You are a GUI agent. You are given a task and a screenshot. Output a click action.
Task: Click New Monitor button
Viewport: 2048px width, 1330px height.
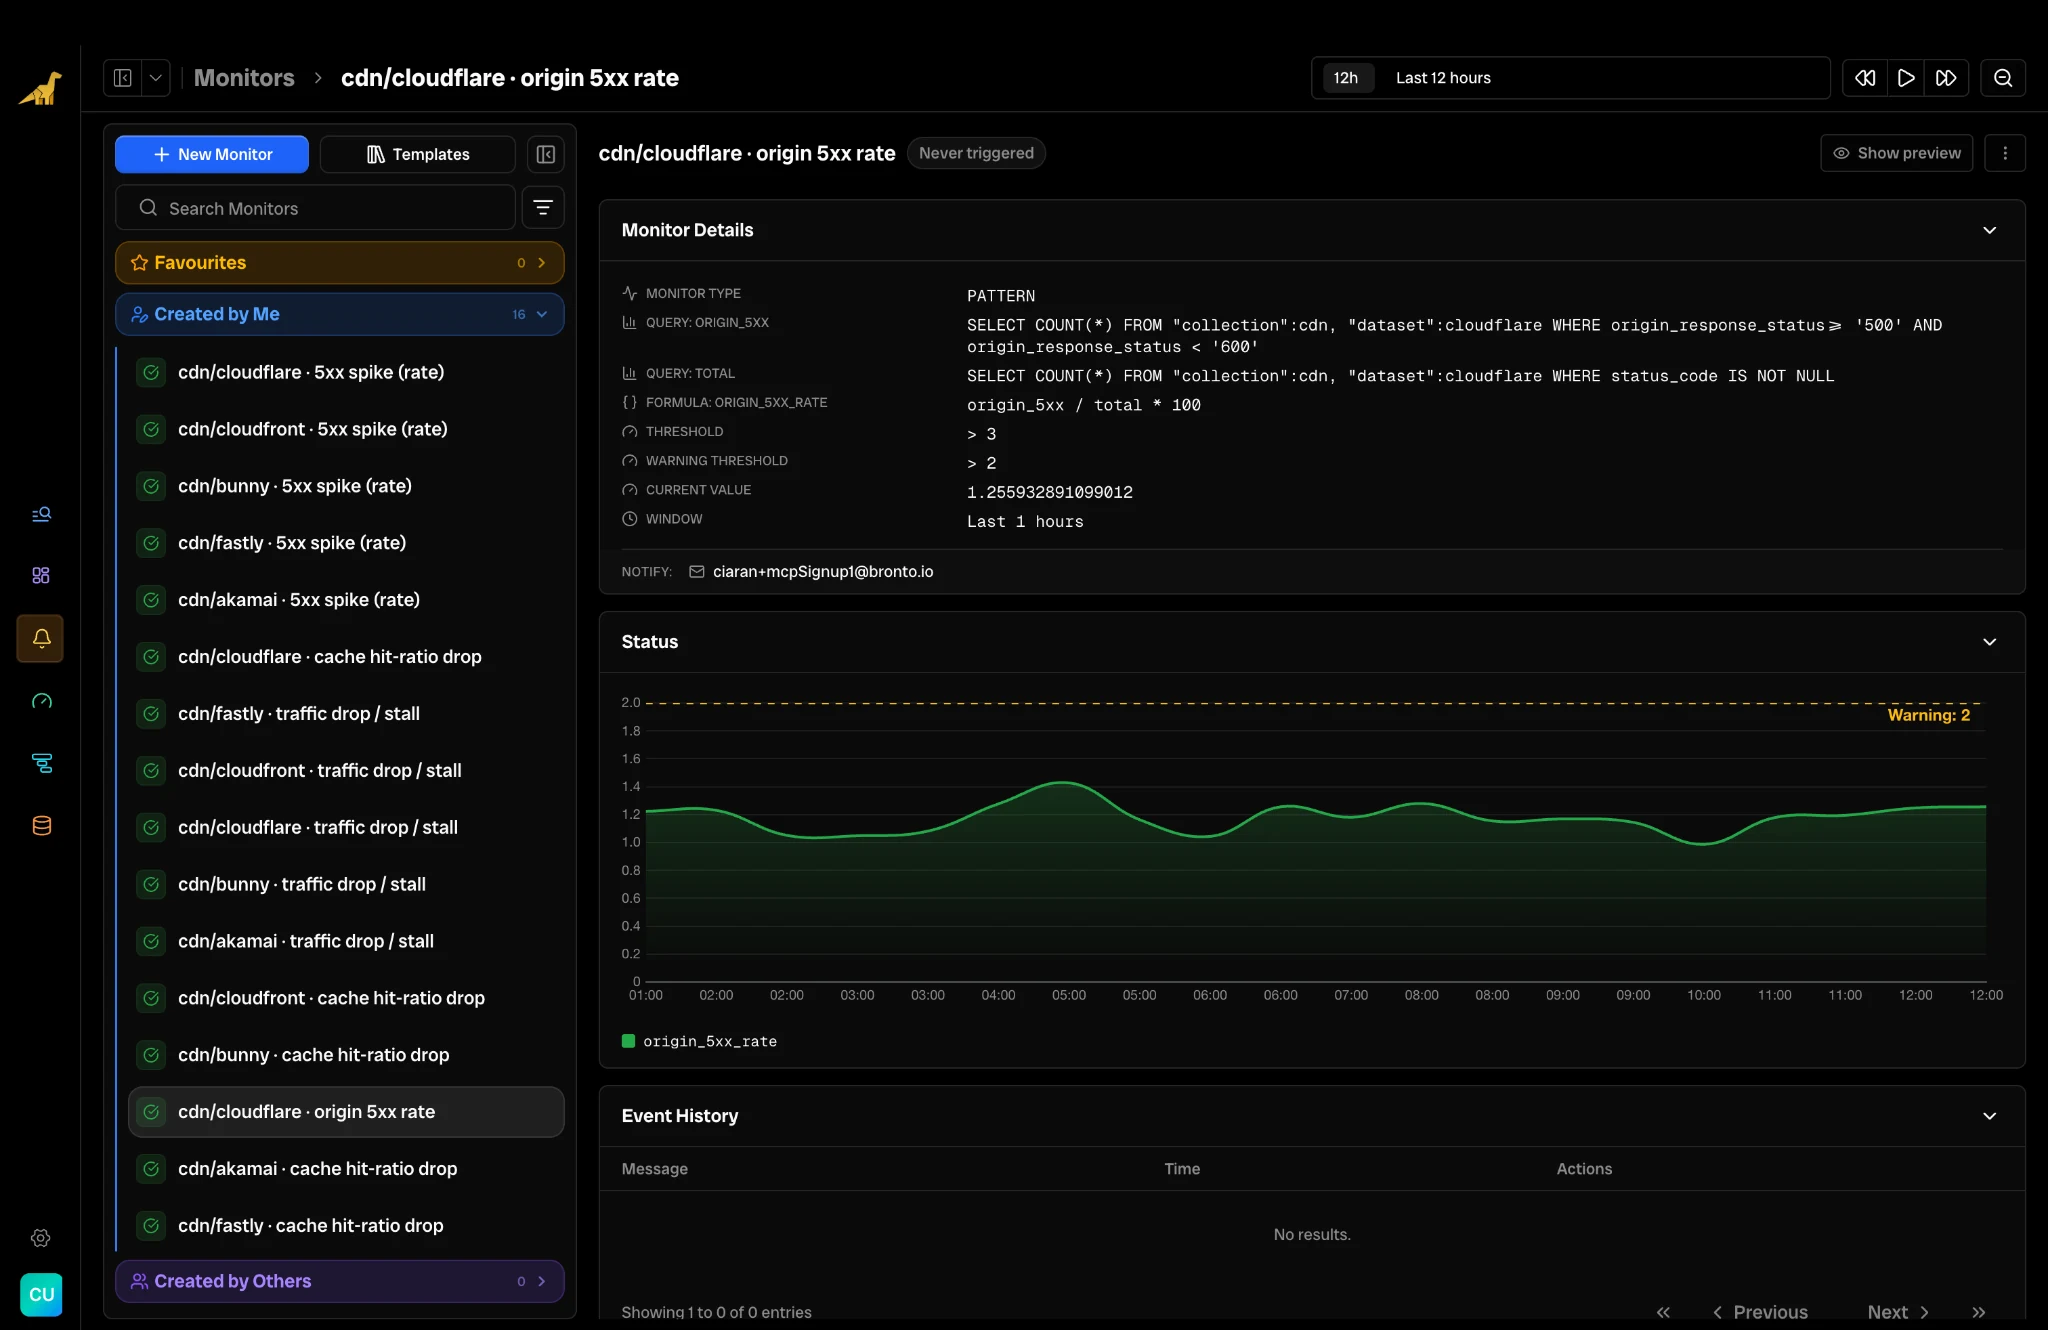[x=212, y=154]
